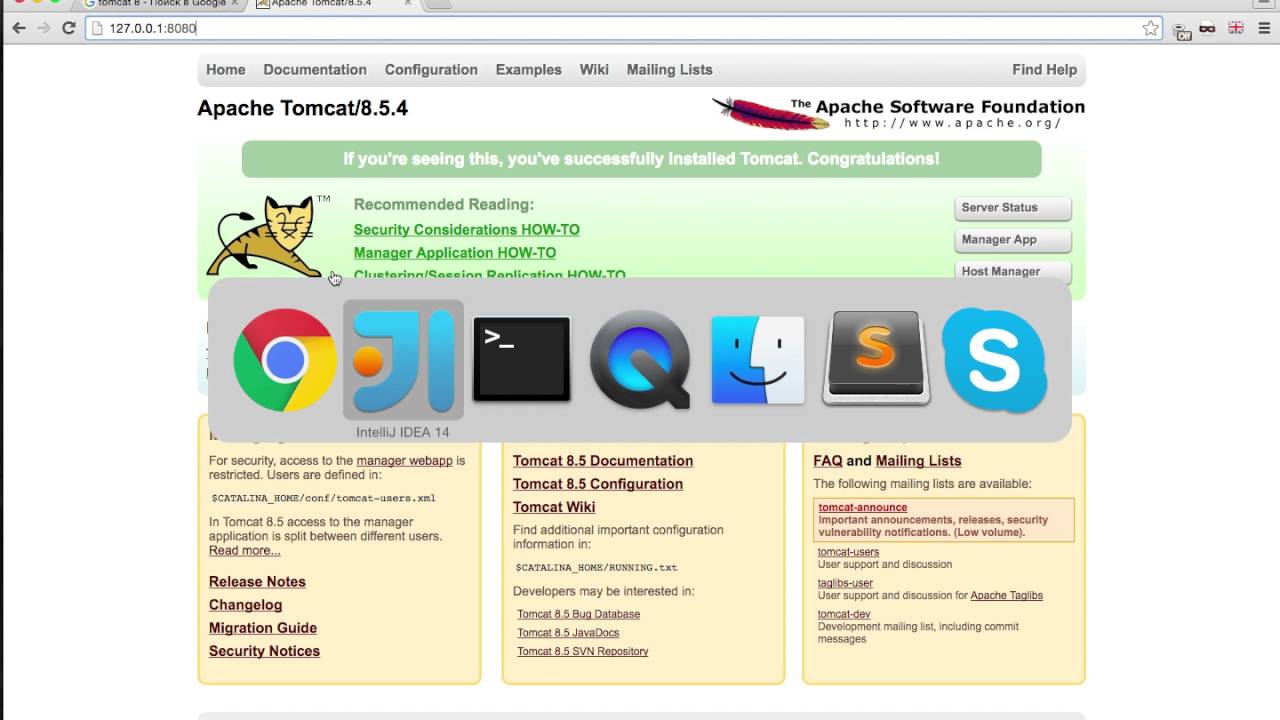Screen dimensions: 1280x720
Task: Open Manager Application HOW-TO link
Action: [455, 253]
